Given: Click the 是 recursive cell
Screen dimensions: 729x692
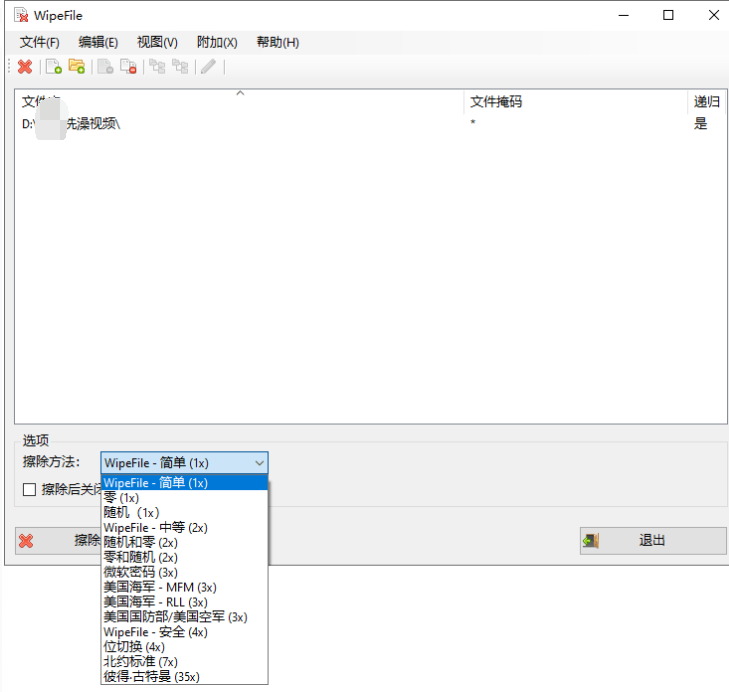Looking at the screenshot, I should pos(700,124).
